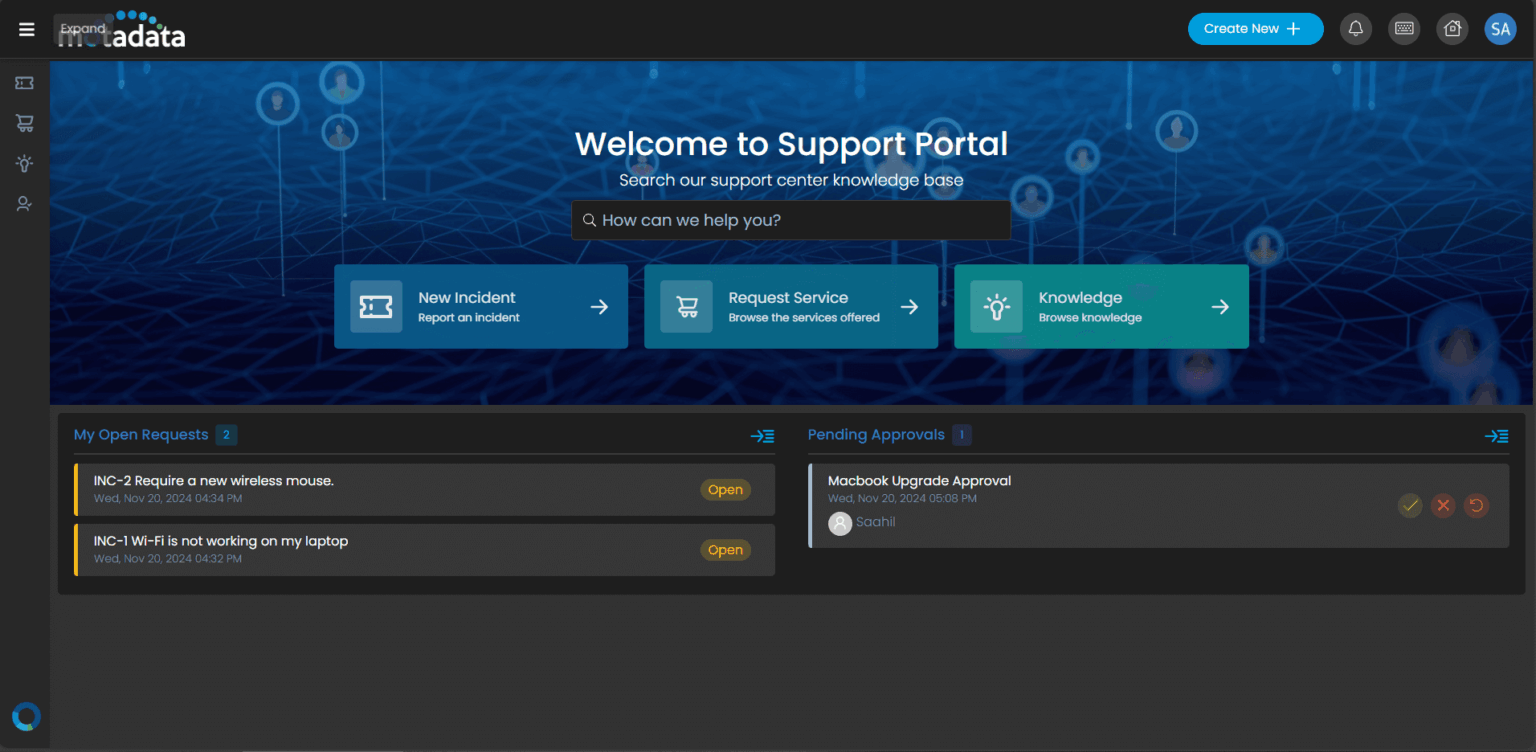Click the Create New button
This screenshot has width=1536, height=752.
coord(1255,28)
